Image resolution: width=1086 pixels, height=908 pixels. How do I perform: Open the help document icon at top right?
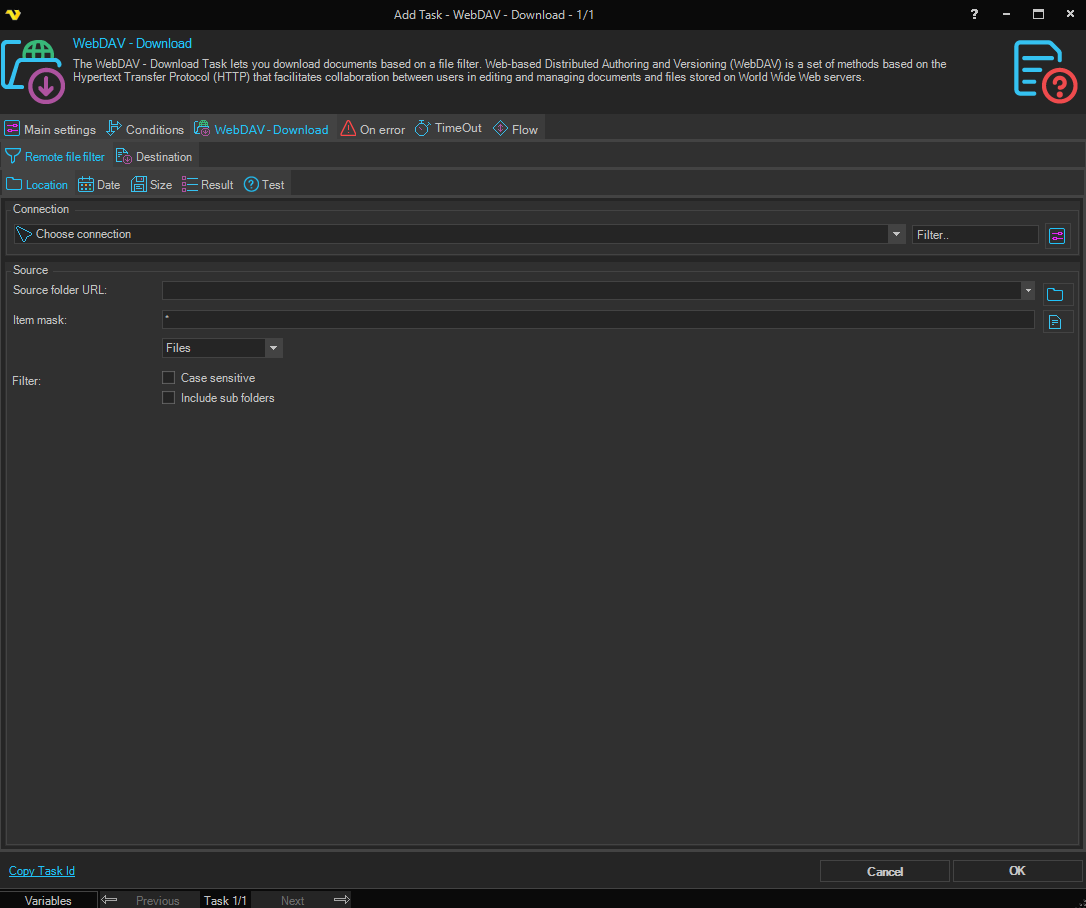point(1045,72)
